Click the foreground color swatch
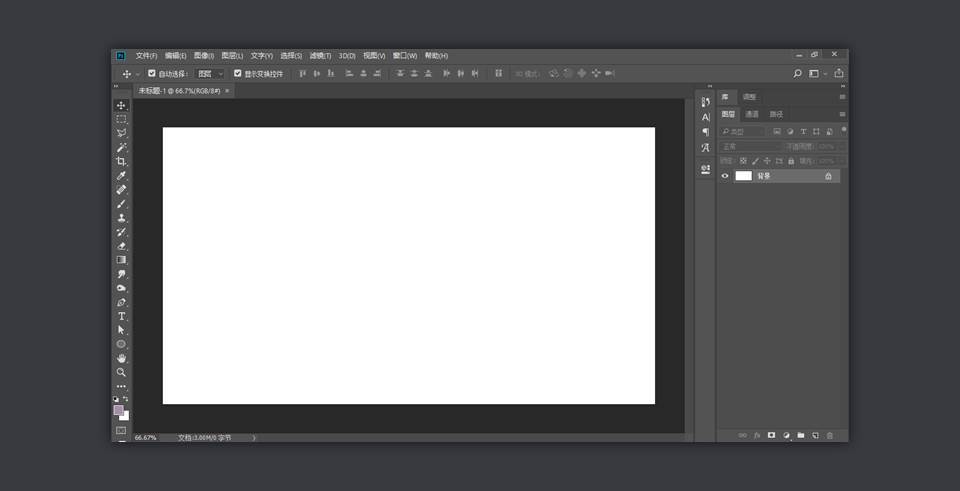Viewport: 960px width, 491px height. (x=119, y=410)
